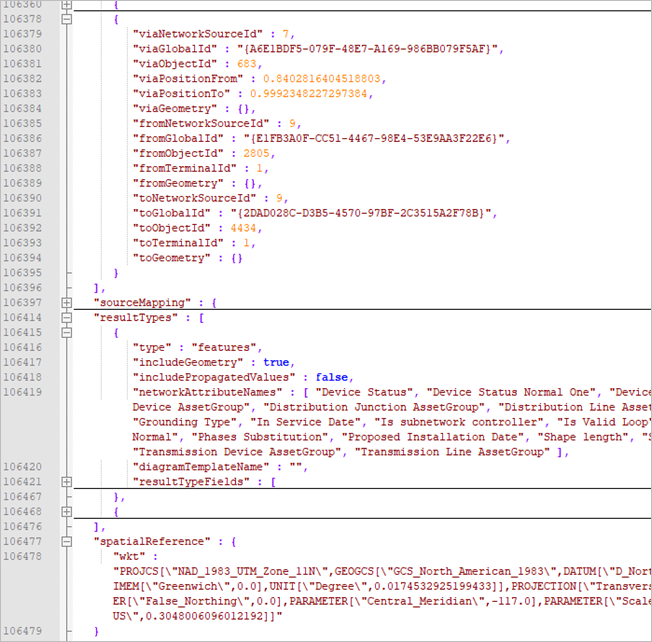
Task: Click the "diagramTemplateName" key
Action: [x=201, y=467]
